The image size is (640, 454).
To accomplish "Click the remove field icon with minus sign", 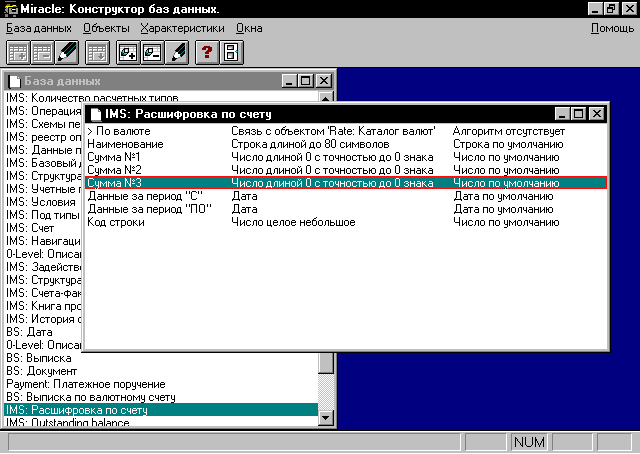I will point(152,52).
